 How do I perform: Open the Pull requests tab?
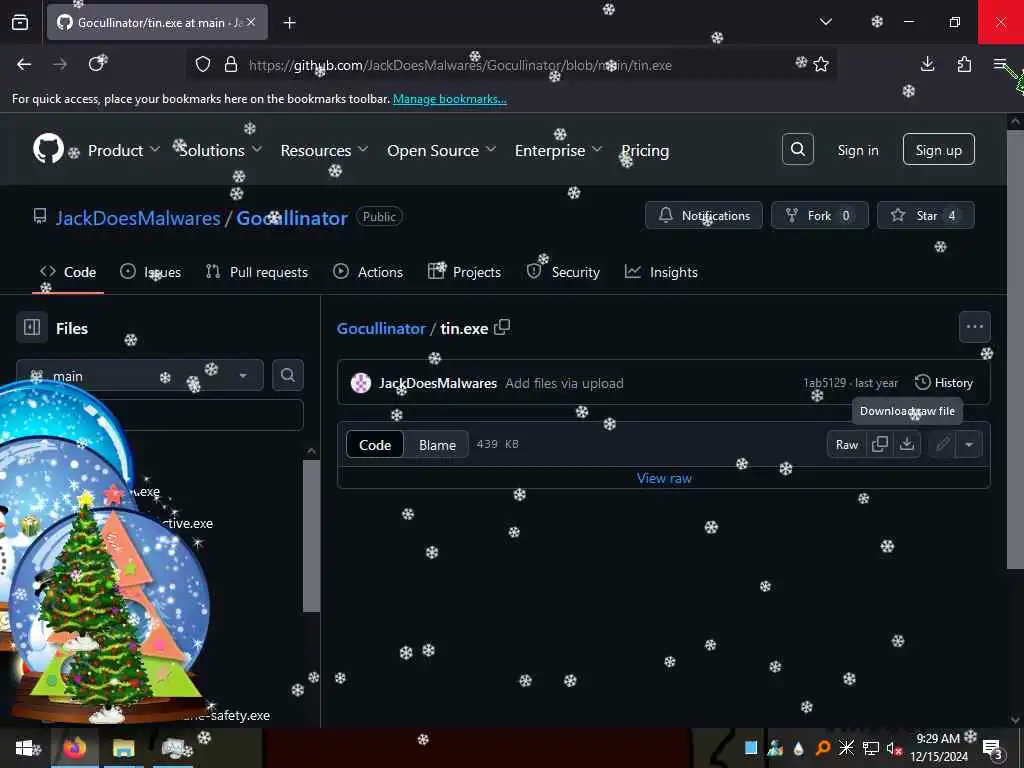tap(257, 272)
